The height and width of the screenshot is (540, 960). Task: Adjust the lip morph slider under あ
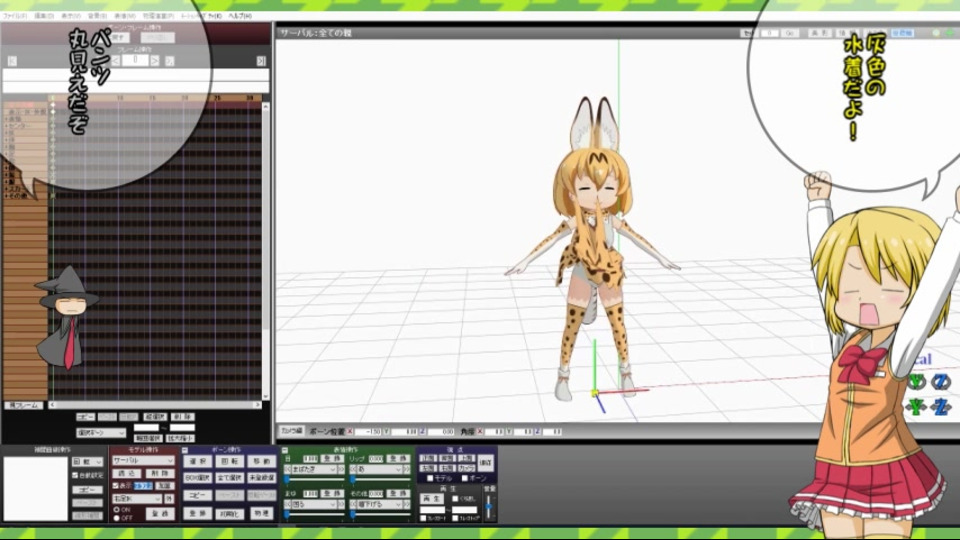click(x=380, y=480)
